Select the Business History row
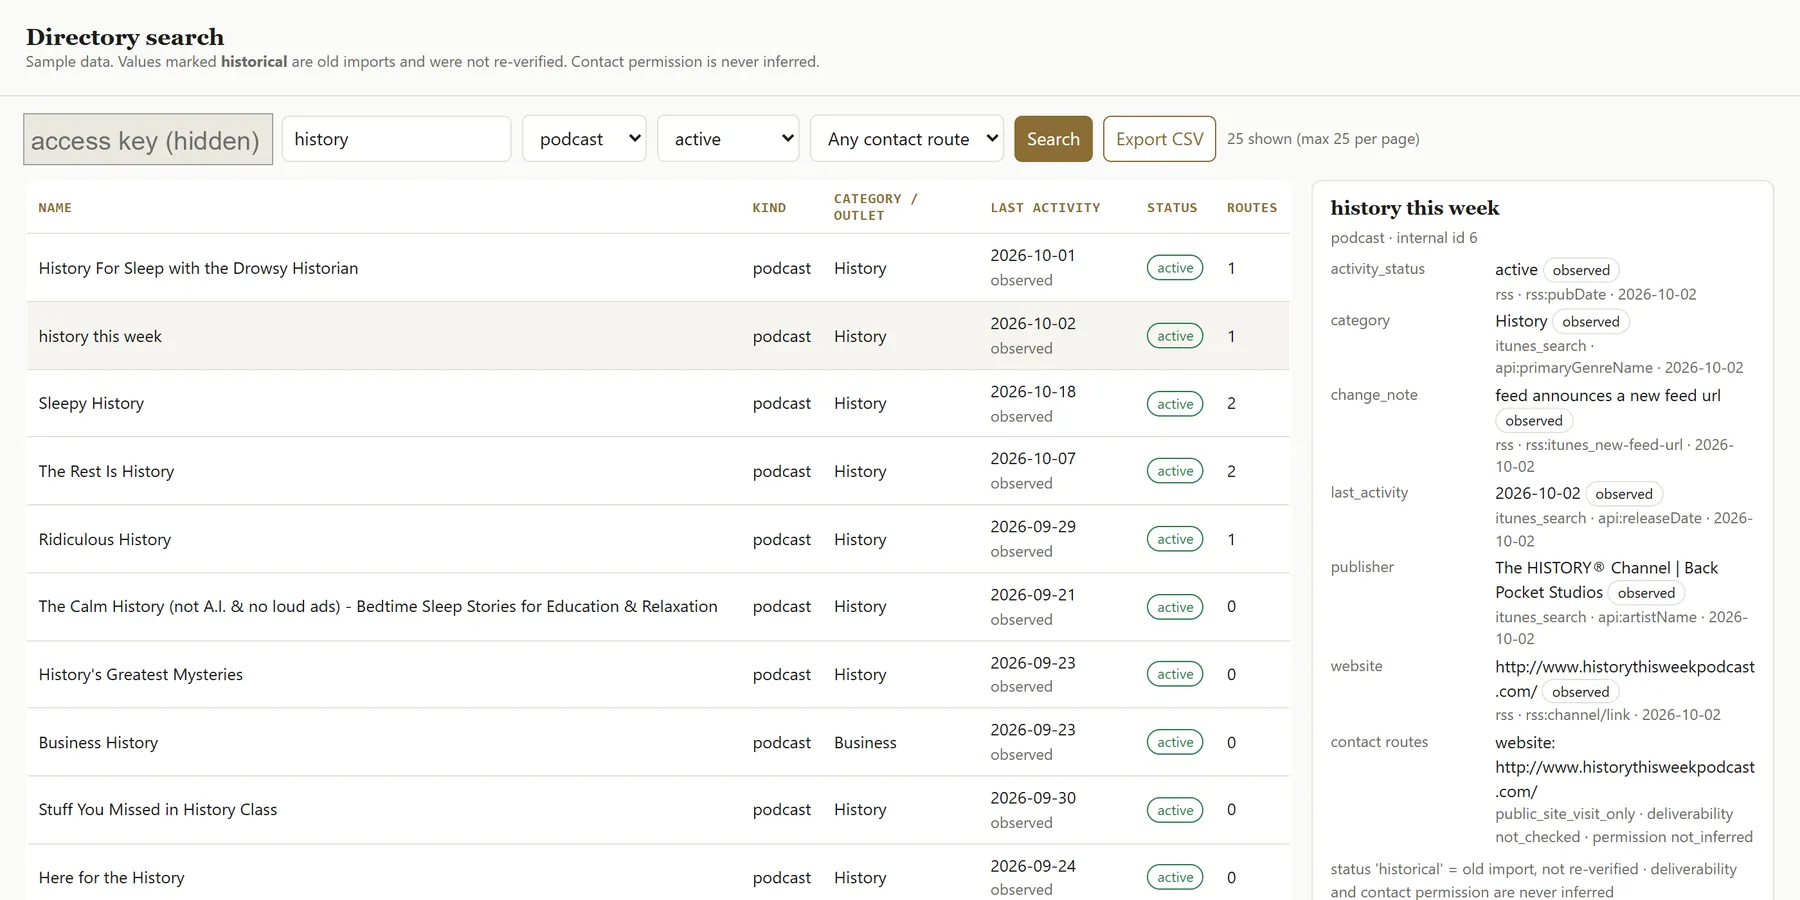The height and width of the screenshot is (900, 1800). pyautogui.click(x=658, y=742)
